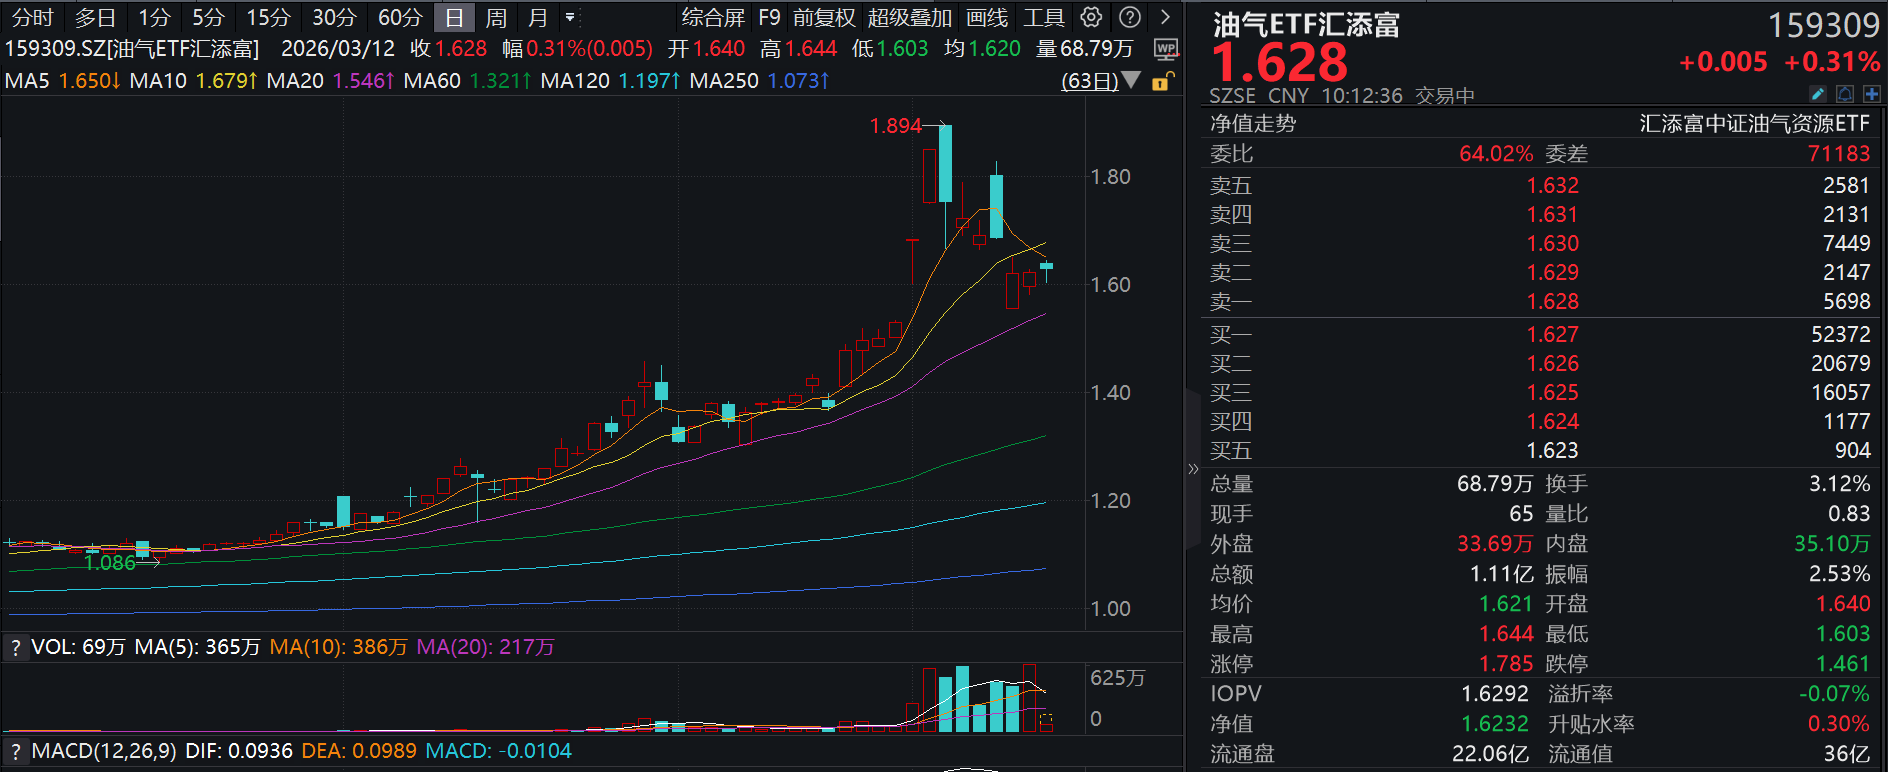This screenshot has height=772, width=1888.
Task: Add stock to watchlist with plus icon
Action: [1872, 94]
